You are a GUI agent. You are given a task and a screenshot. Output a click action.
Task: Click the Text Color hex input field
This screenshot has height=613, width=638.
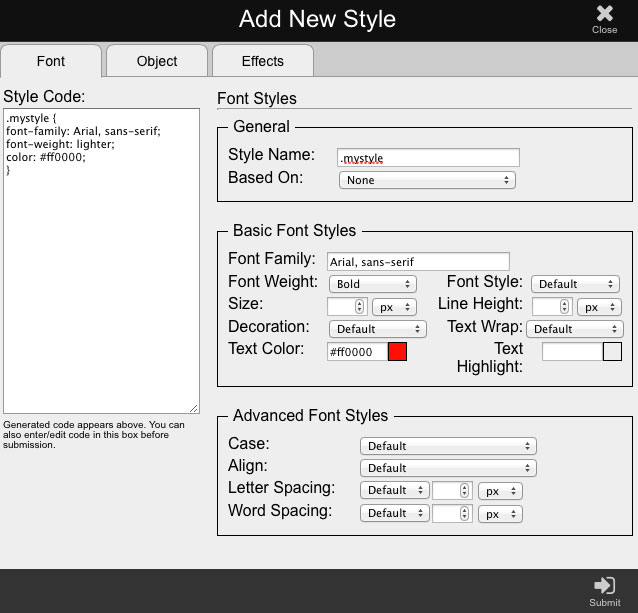point(357,352)
